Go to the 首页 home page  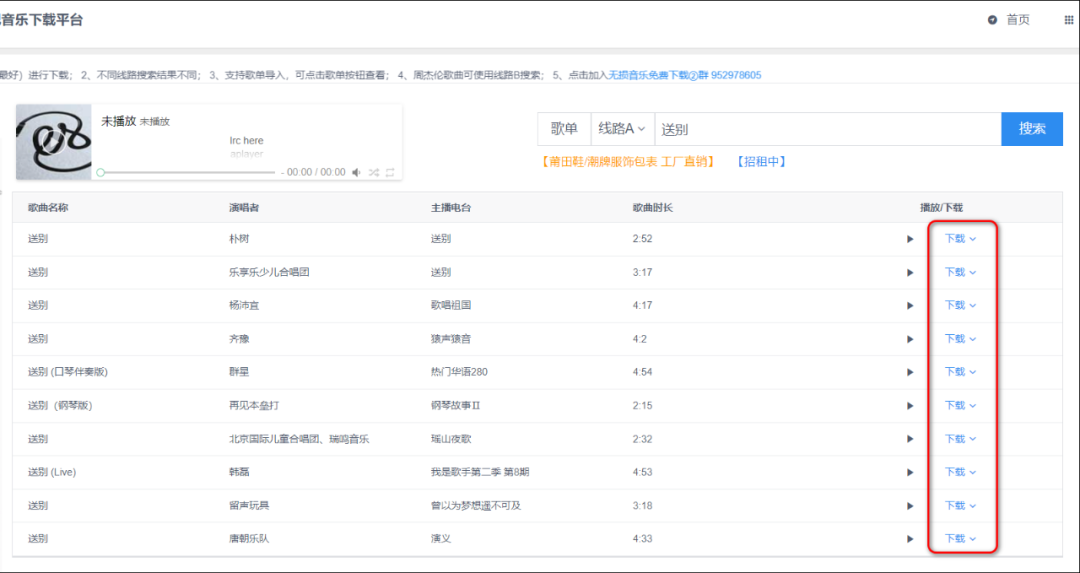1009,20
